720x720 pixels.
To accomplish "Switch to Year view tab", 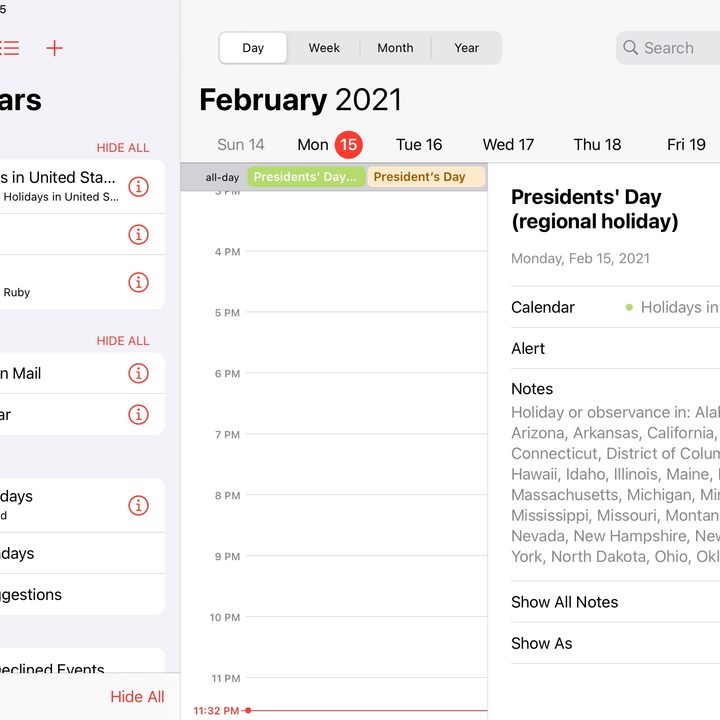I will point(467,48).
